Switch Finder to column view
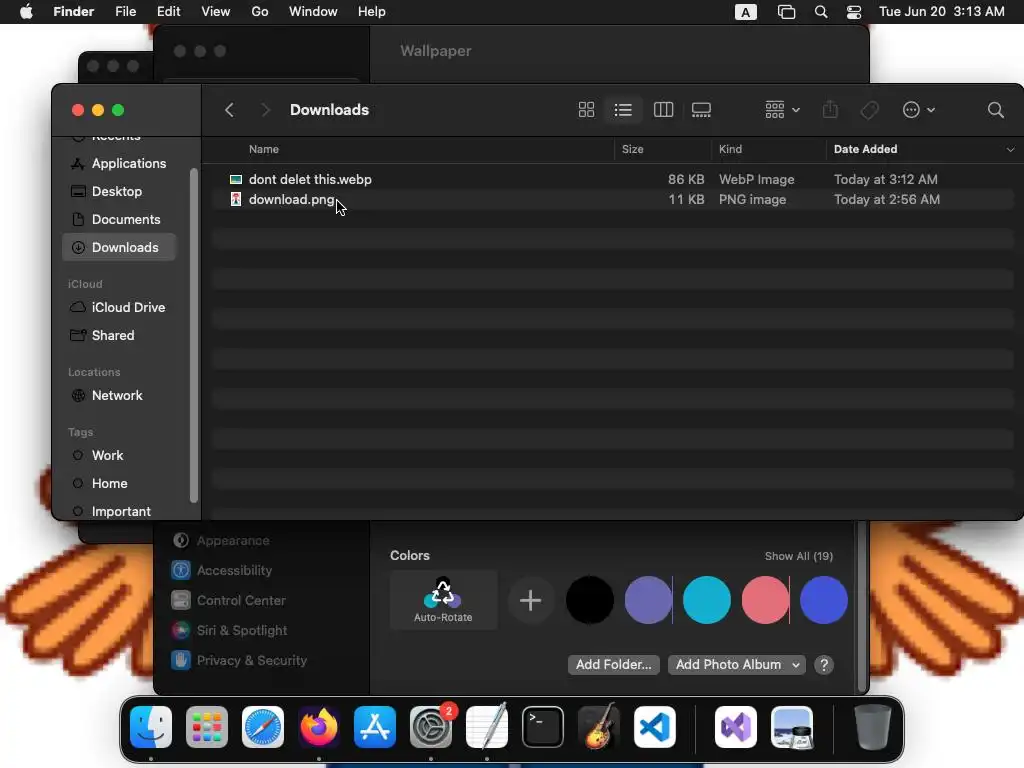 [x=663, y=110]
